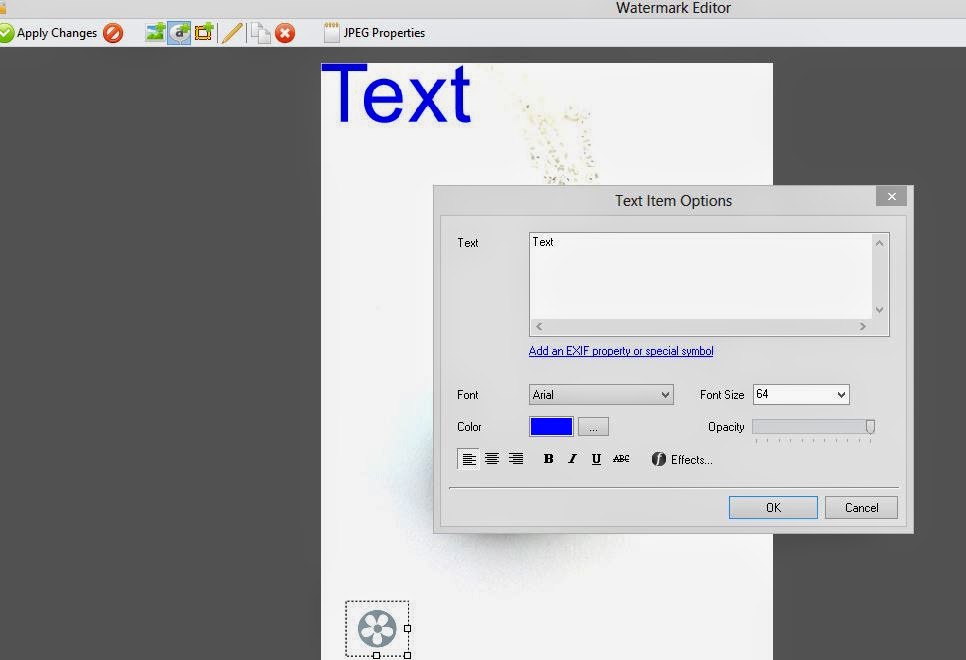The image size is (966, 660).
Task: Click the Opacity slider handle
Action: (x=870, y=426)
